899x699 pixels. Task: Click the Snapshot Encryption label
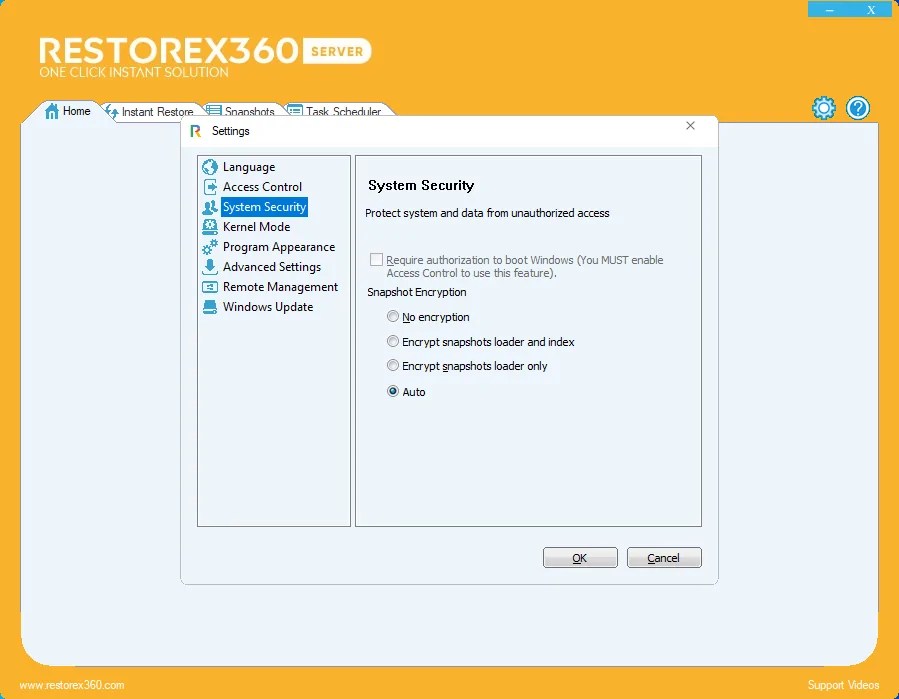click(417, 292)
